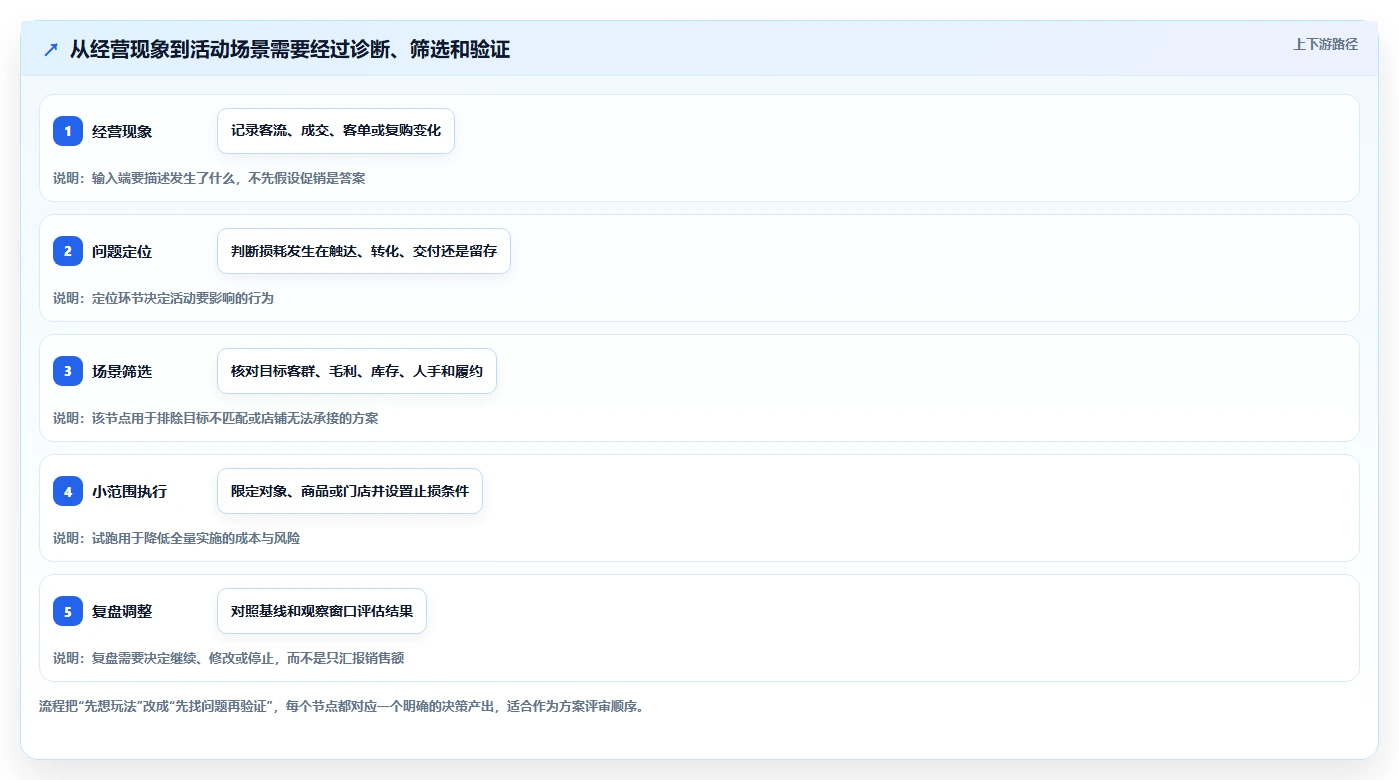Click the step 4 number badge
The image size is (1399, 780).
pyautogui.click(x=68, y=491)
